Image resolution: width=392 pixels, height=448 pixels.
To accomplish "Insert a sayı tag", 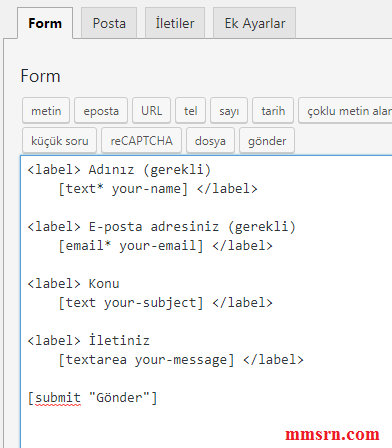I will pyautogui.click(x=229, y=111).
